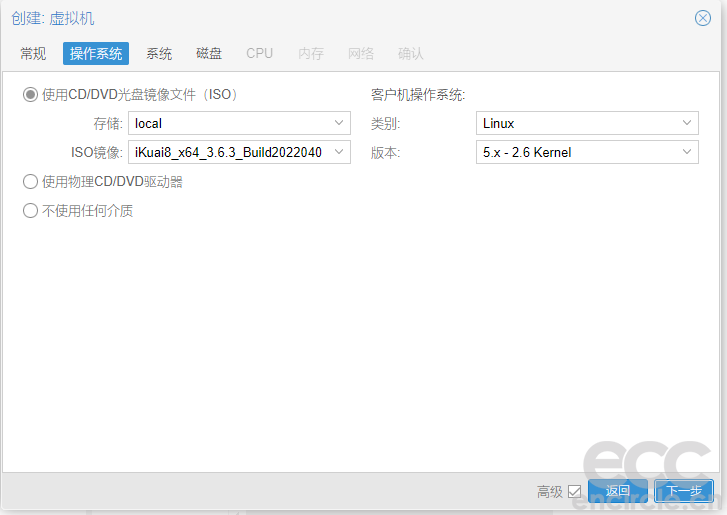
Task: Toggle the 高级 checkbox
Action: [x=574, y=491]
